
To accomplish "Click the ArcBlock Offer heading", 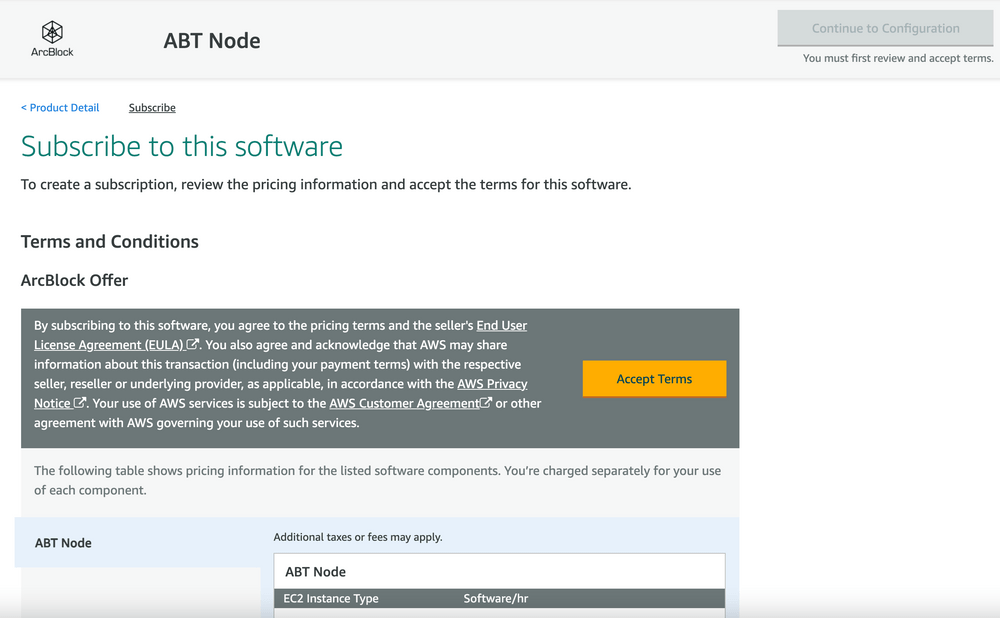I will coord(75,281).
